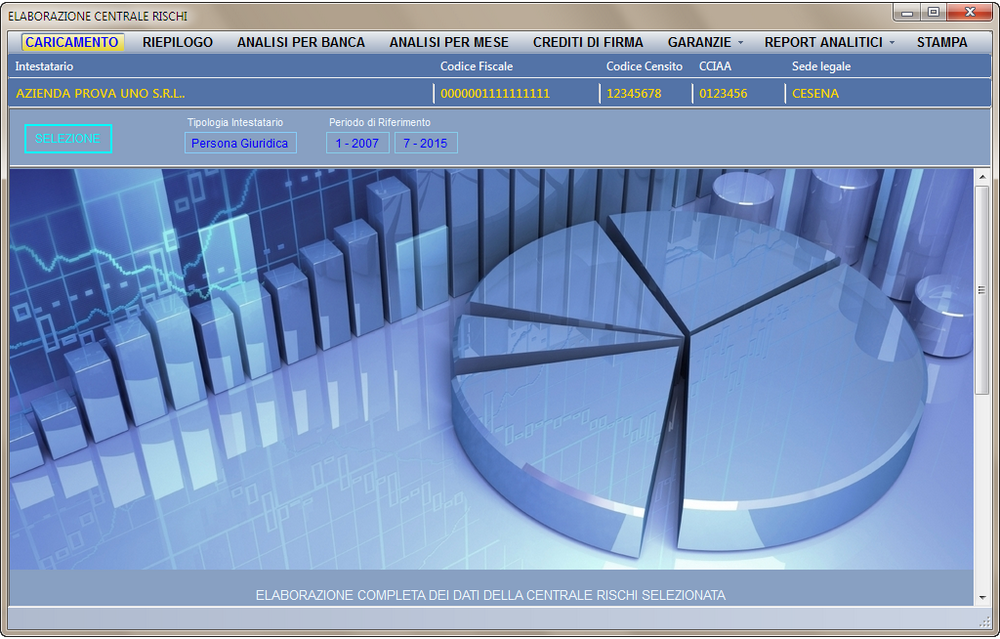Select the ANALISI PER MESE tab
Viewport: 1000px width, 639px height.
click(449, 42)
